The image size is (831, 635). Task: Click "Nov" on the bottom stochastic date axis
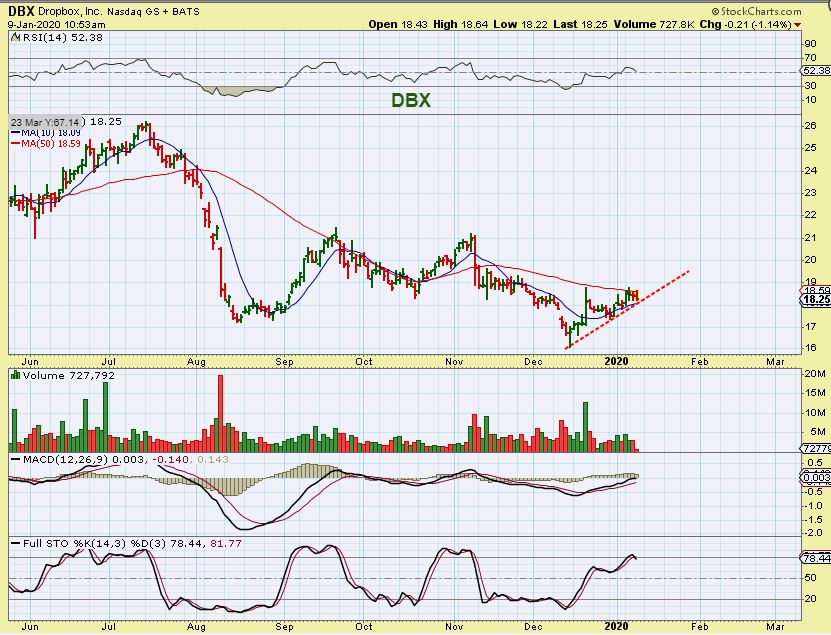(454, 627)
